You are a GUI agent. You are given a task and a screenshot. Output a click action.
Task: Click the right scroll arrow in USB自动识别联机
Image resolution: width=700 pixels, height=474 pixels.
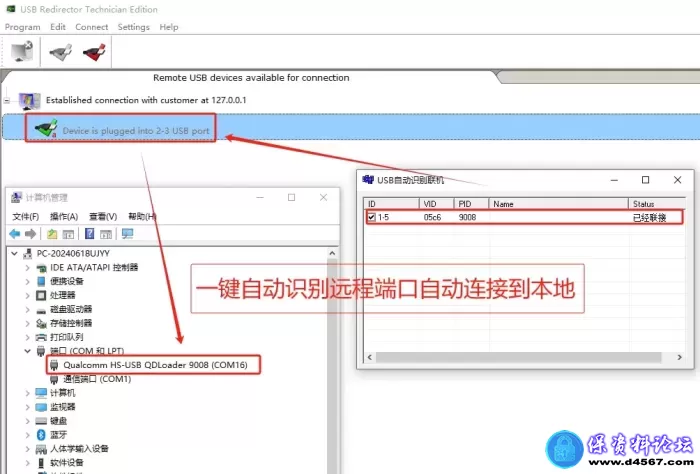[679, 357]
